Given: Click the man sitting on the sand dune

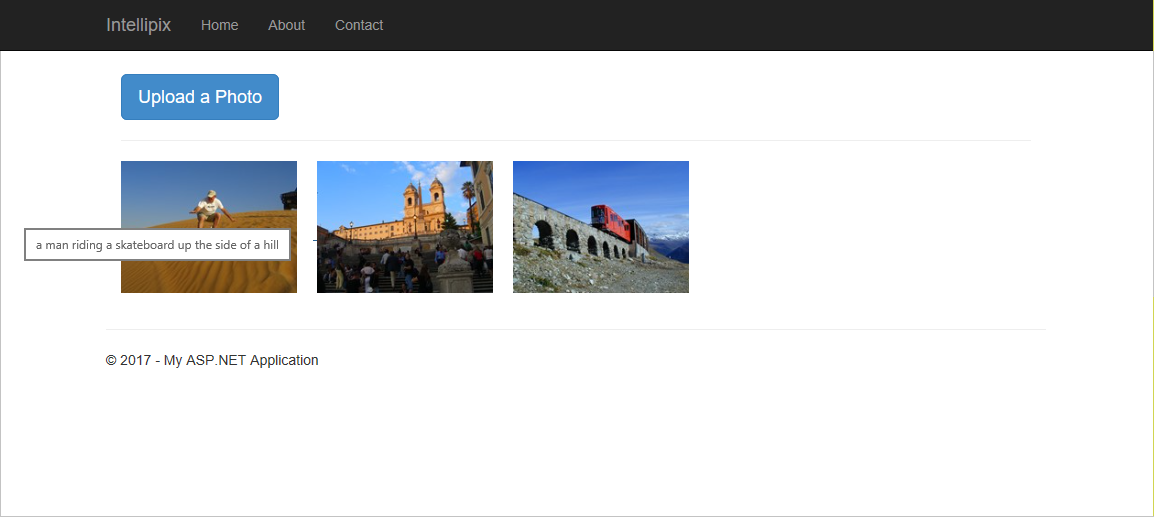Looking at the screenshot, I should click(x=210, y=209).
